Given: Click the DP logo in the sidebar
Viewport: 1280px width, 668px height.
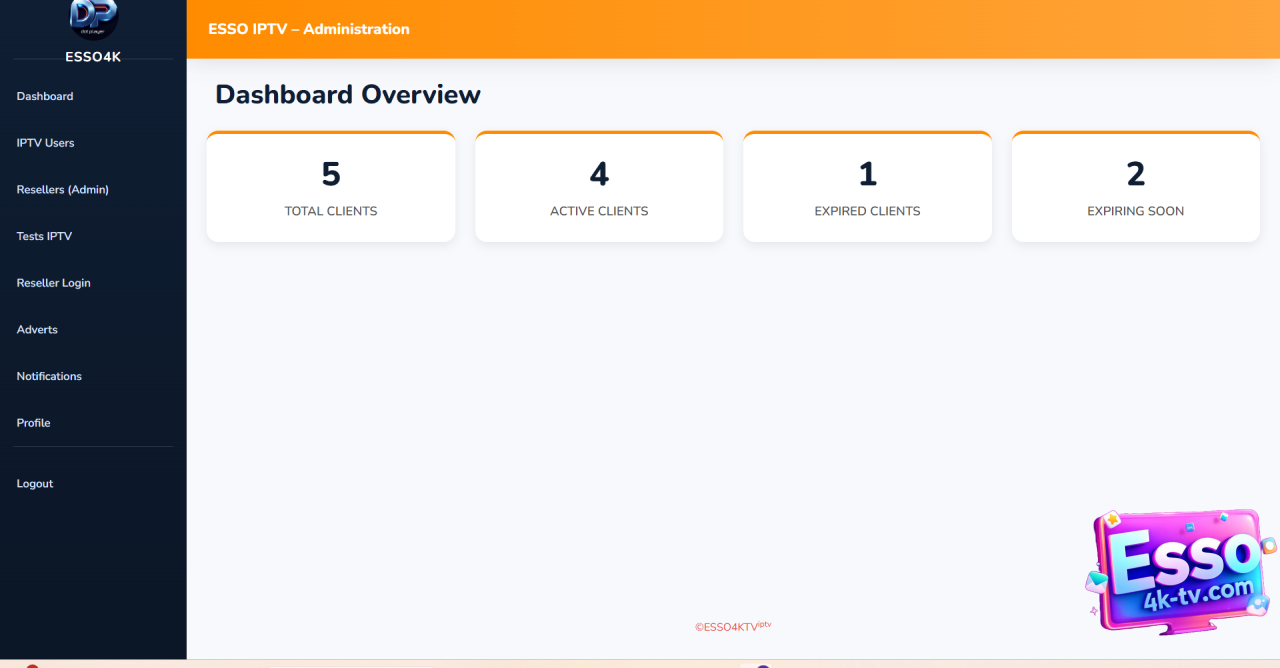Looking at the screenshot, I should pos(93,18).
